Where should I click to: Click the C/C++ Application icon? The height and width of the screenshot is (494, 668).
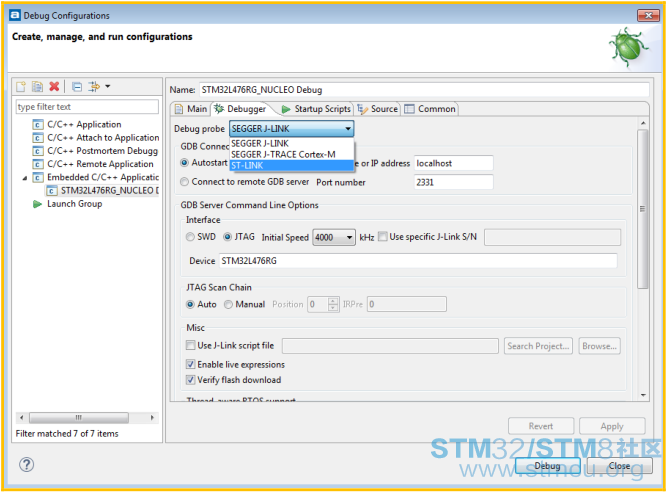(x=38, y=125)
